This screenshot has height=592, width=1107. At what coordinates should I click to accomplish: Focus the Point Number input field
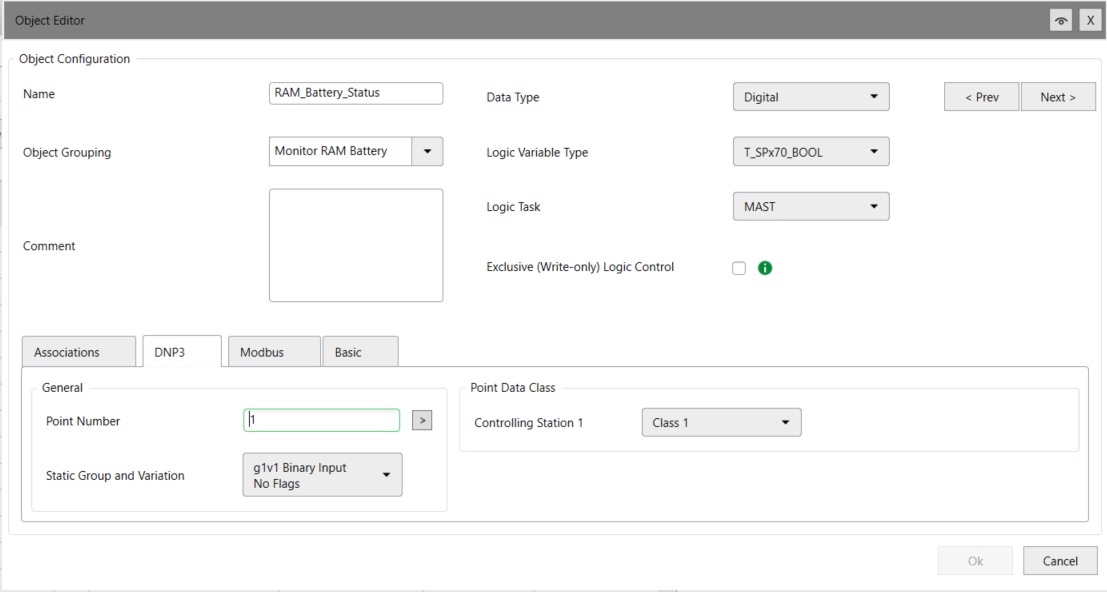tap(322, 421)
